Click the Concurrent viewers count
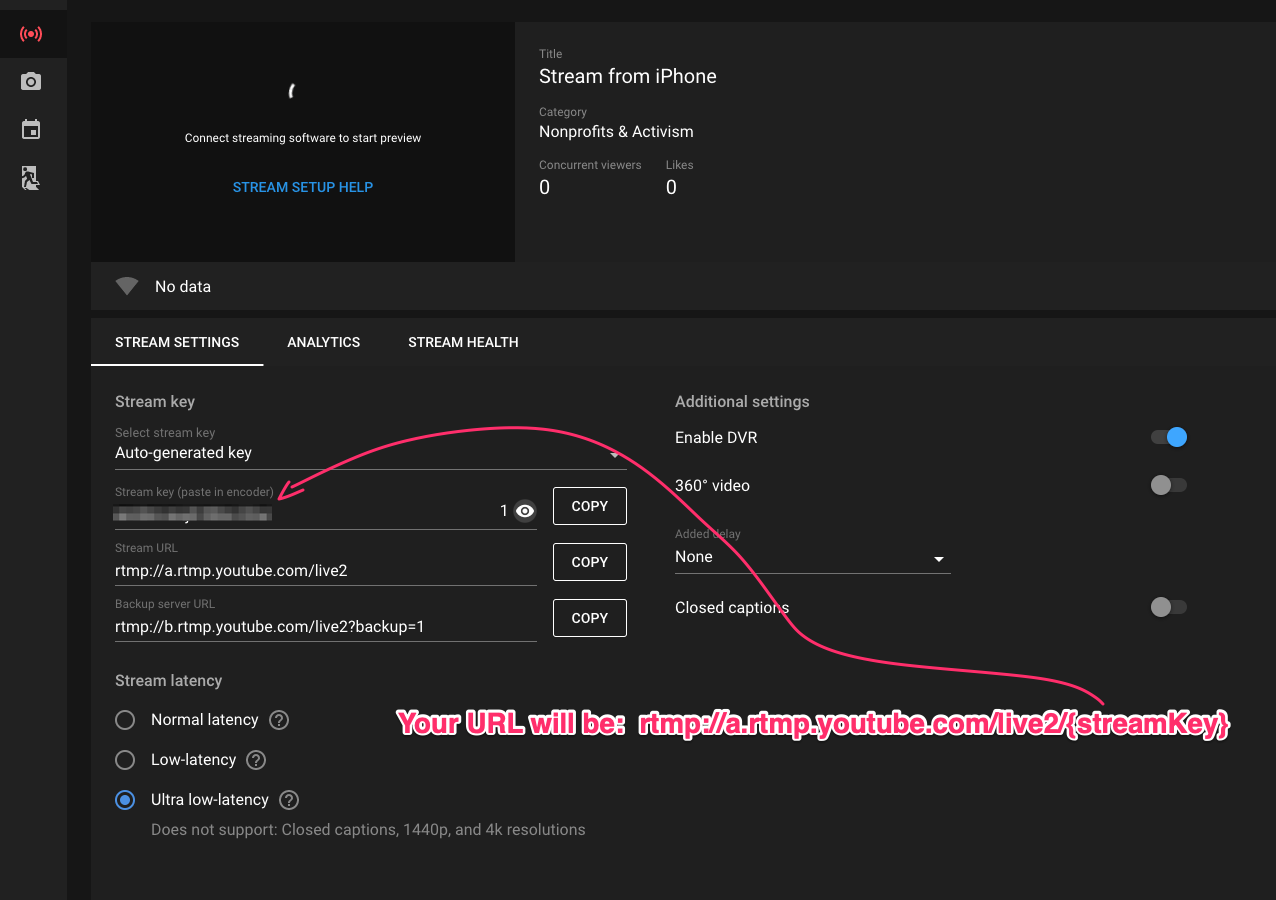The image size is (1276, 900). [x=545, y=187]
